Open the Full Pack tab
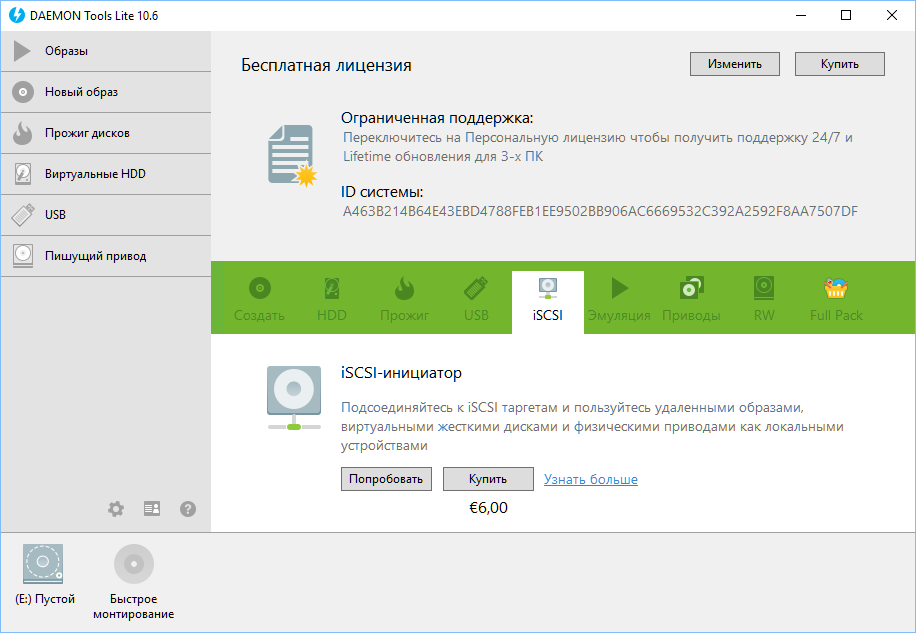The height and width of the screenshot is (633, 916). 836,300
